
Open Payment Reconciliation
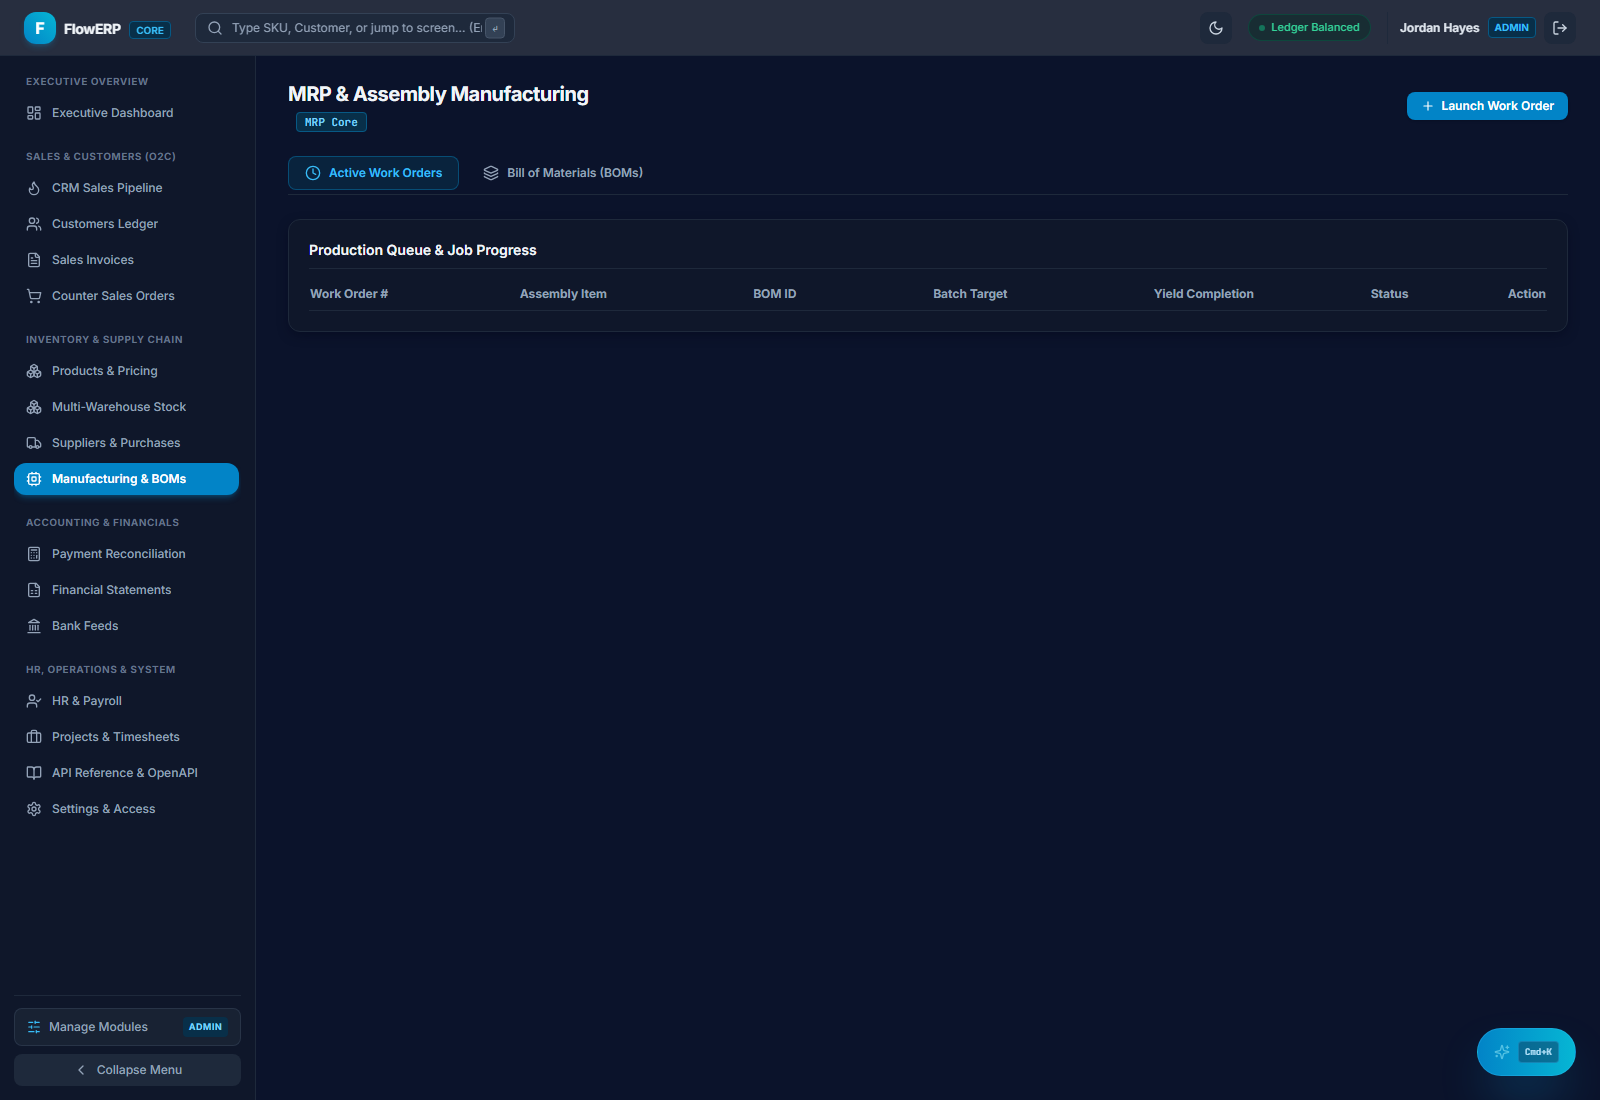[126, 554]
